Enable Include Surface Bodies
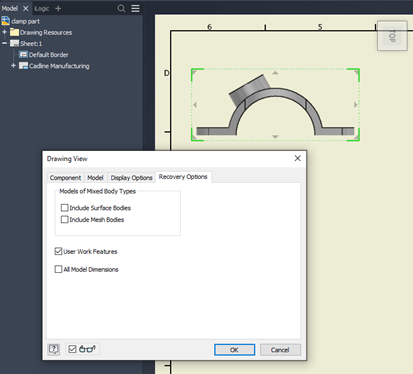413x374 pixels. pos(65,208)
